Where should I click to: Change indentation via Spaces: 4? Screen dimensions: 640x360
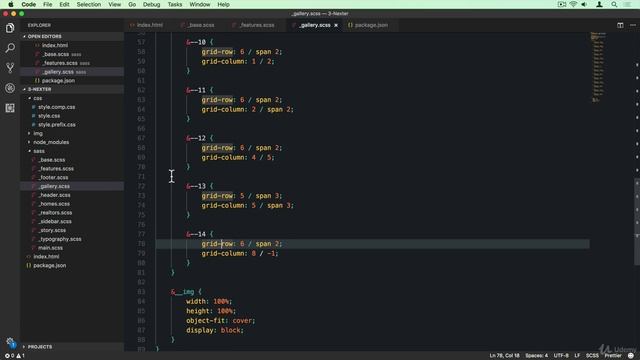tap(536, 356)
